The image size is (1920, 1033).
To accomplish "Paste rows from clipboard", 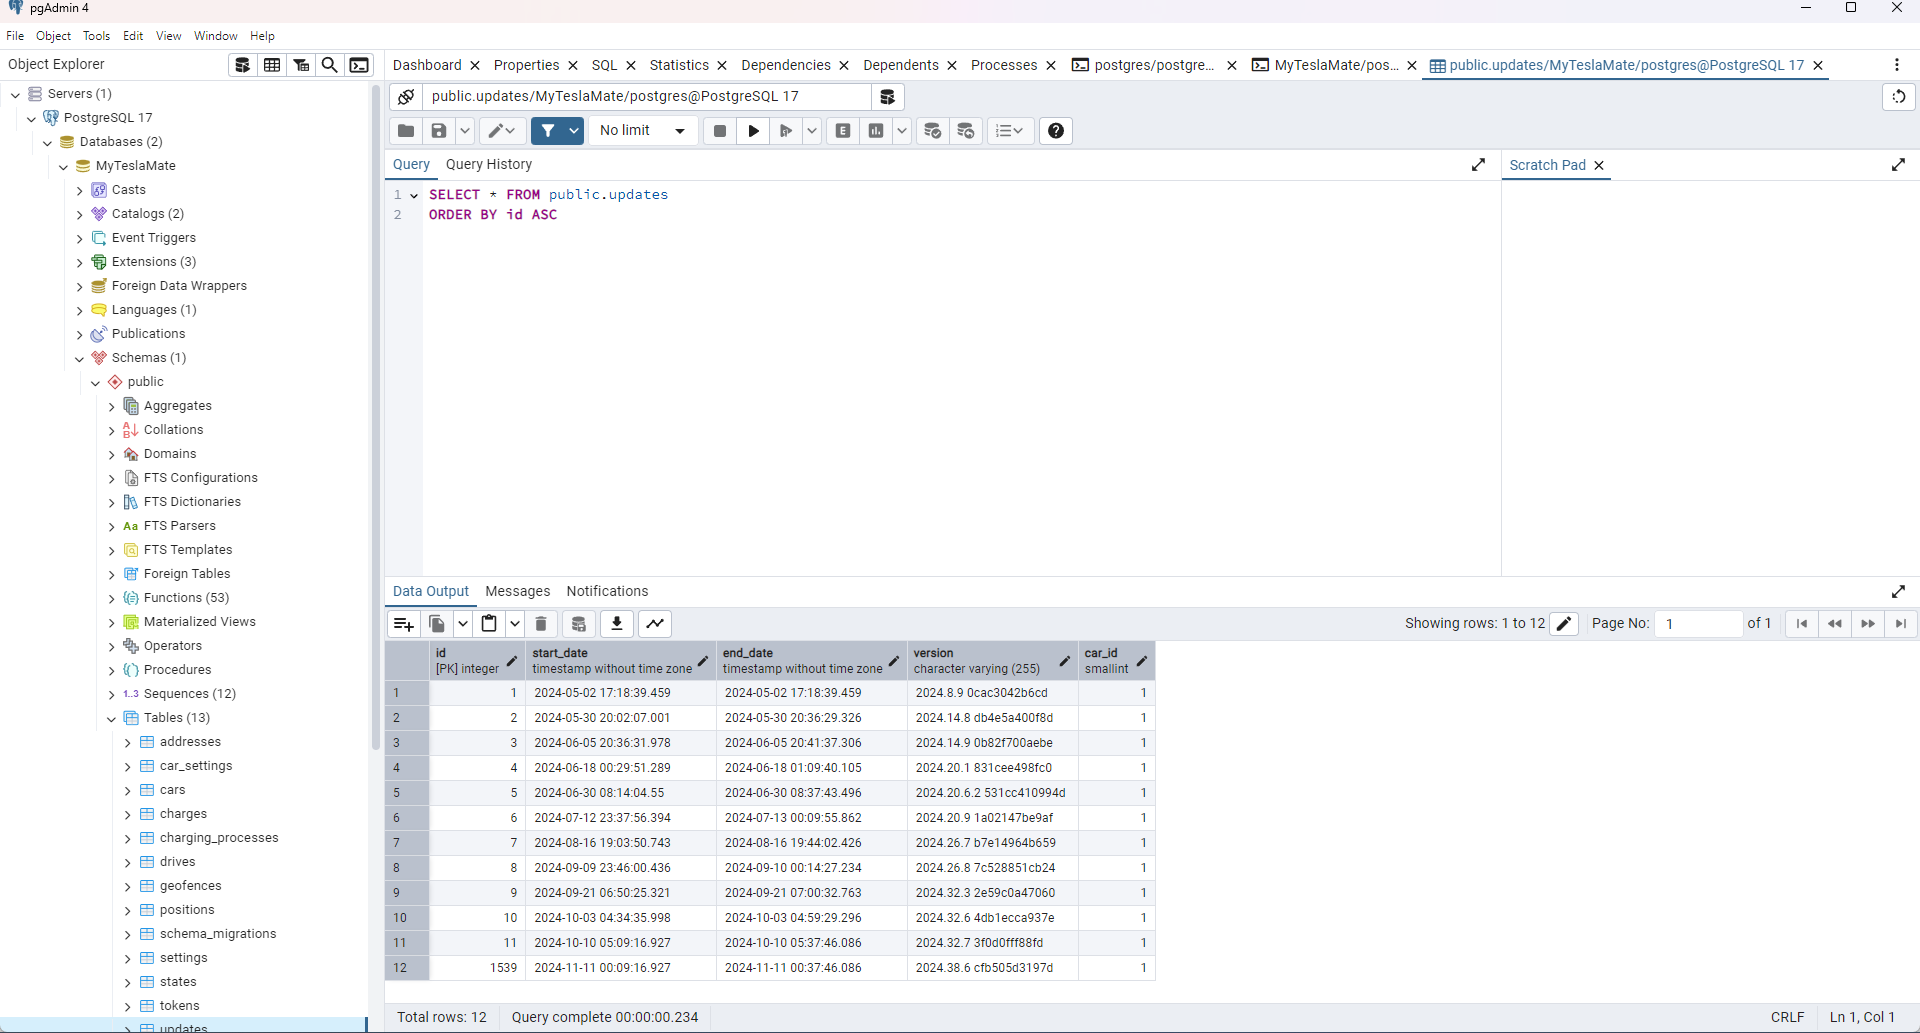I will point(489,624).
